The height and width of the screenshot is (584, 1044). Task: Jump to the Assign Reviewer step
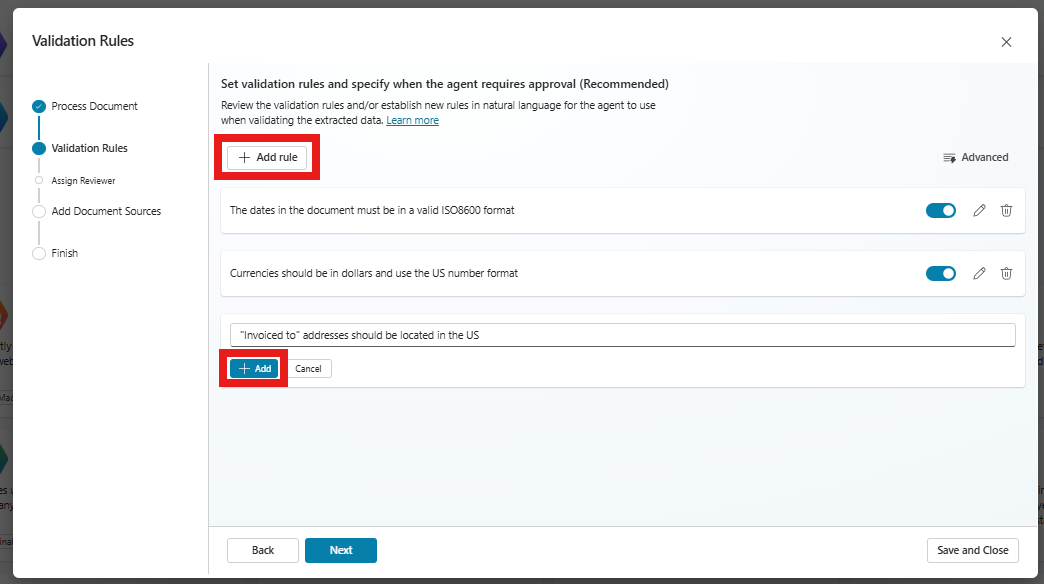point(83,181)
